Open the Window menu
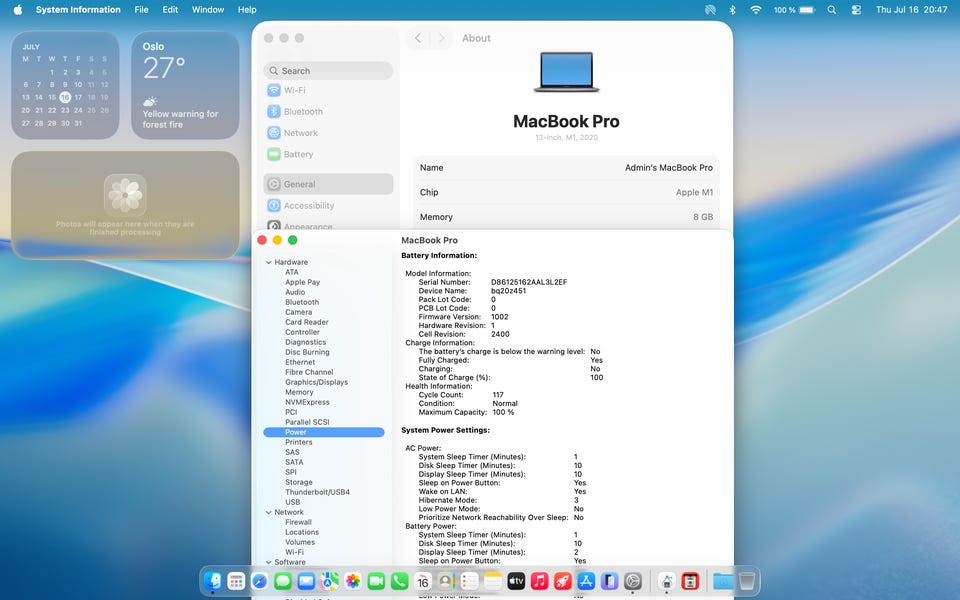Screen dimensions: 960x600 tap(208, 10)
